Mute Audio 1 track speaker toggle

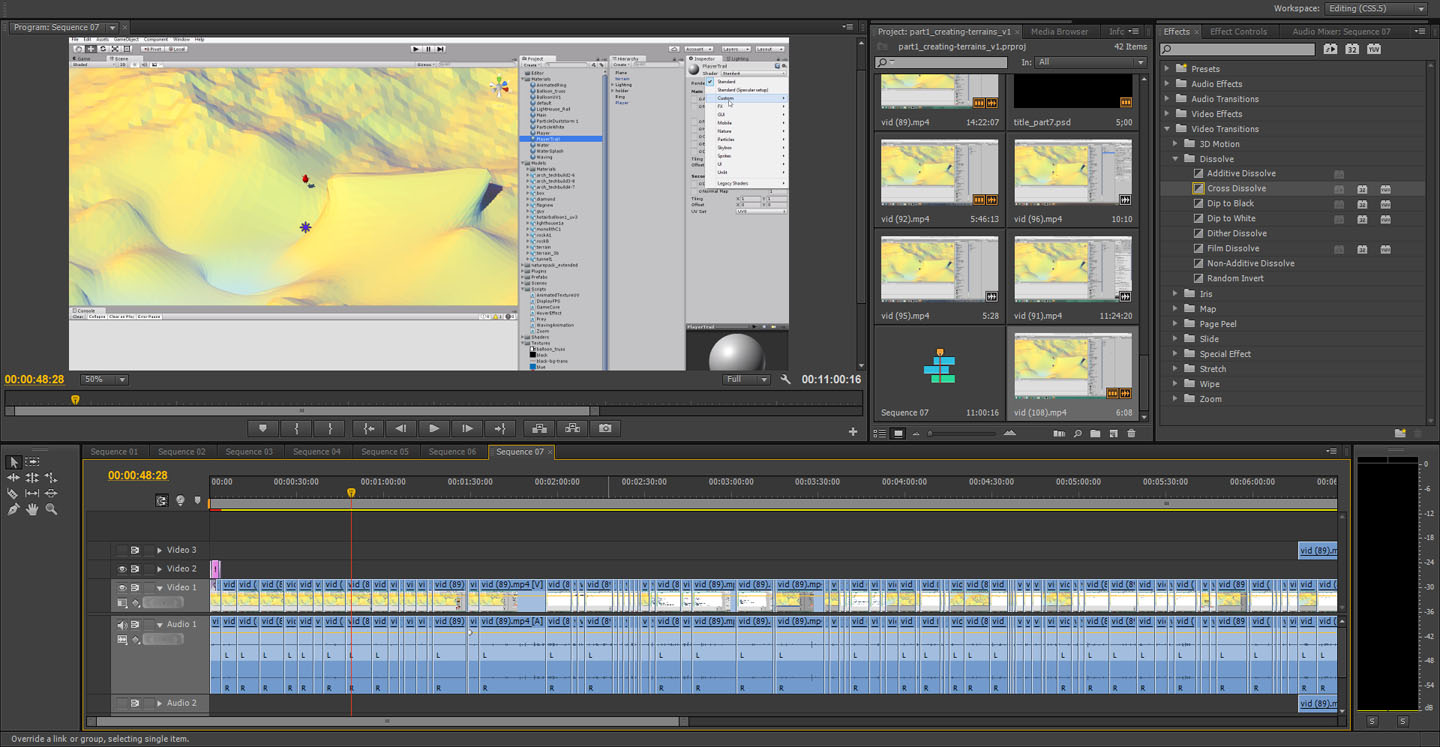point(122,625)
